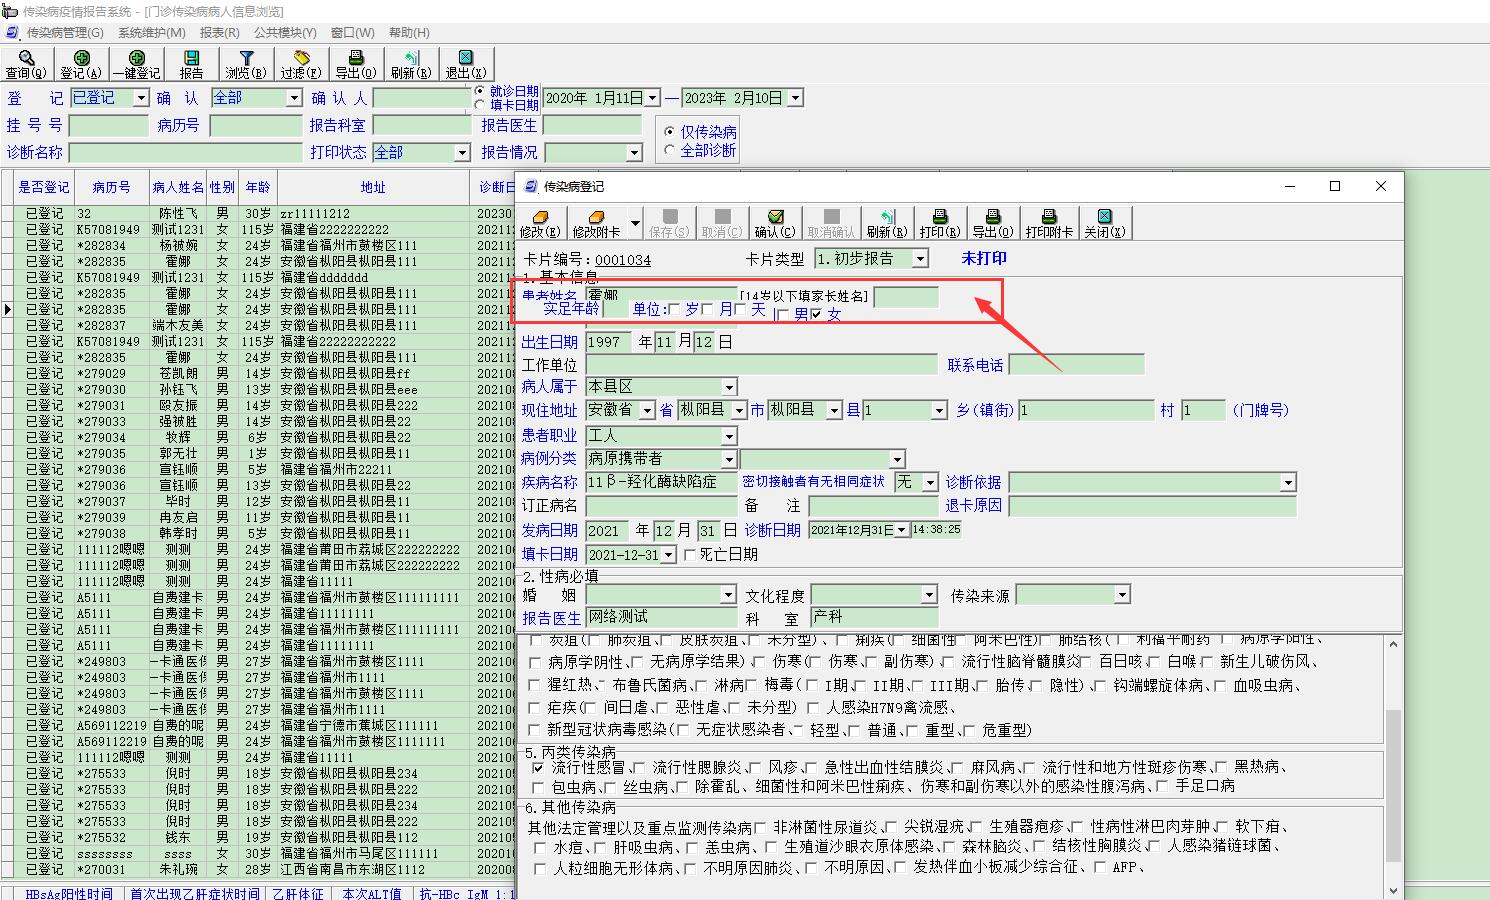Click the 确认(C) confirm icon in dialog
Viewport: 1490px width, 900px height.
775,217
